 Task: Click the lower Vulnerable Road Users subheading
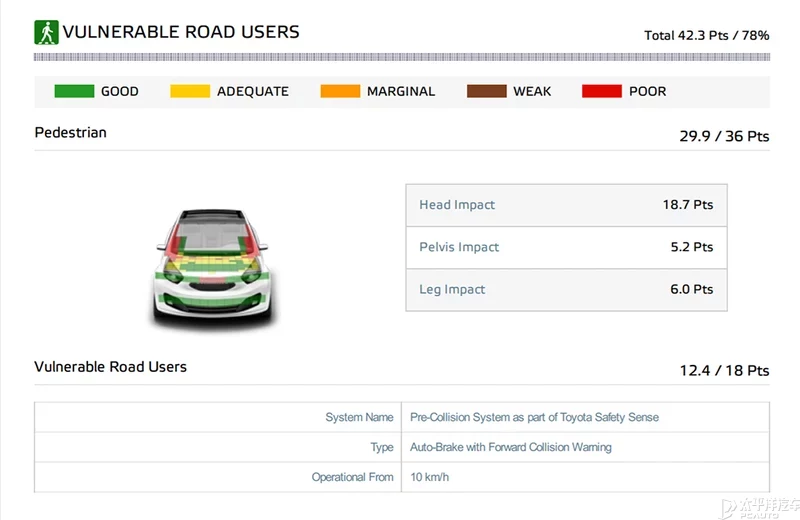coord(110,367)
